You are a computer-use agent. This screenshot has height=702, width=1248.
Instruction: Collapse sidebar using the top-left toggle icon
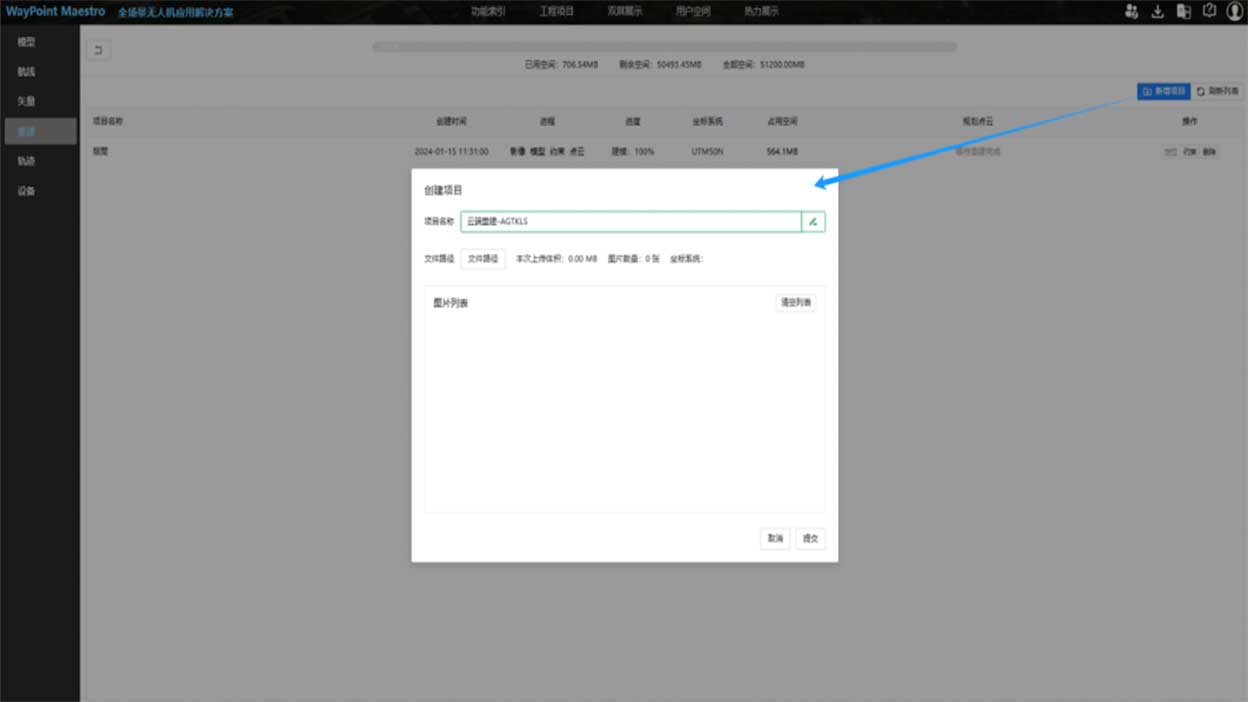98,50
